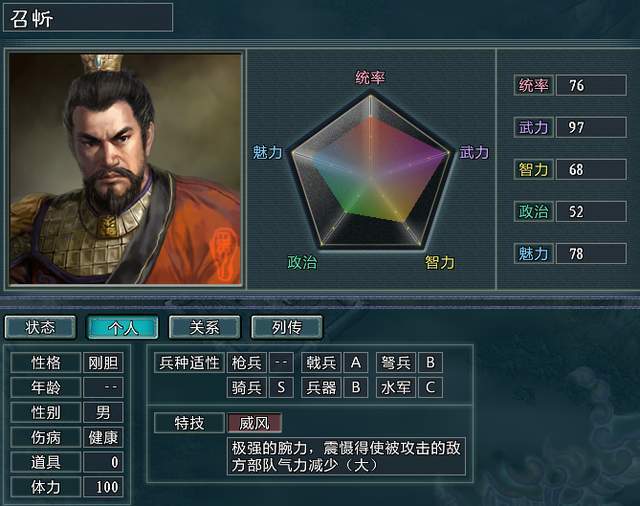Viewport: 640px width, 506px height.
Task: Select the 水军 aptitude C grade
Action: 430,387
